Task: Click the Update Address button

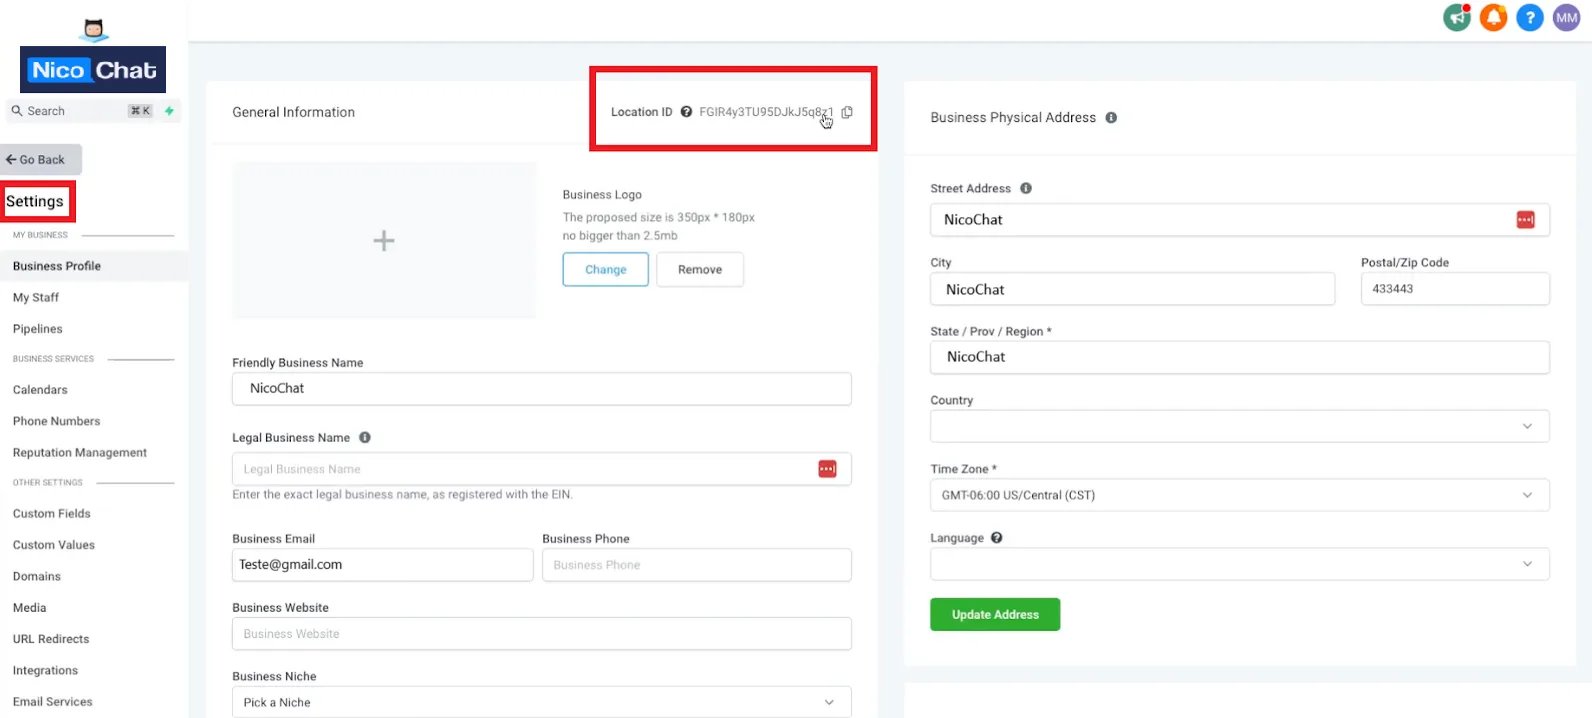Action: (995, 615)
